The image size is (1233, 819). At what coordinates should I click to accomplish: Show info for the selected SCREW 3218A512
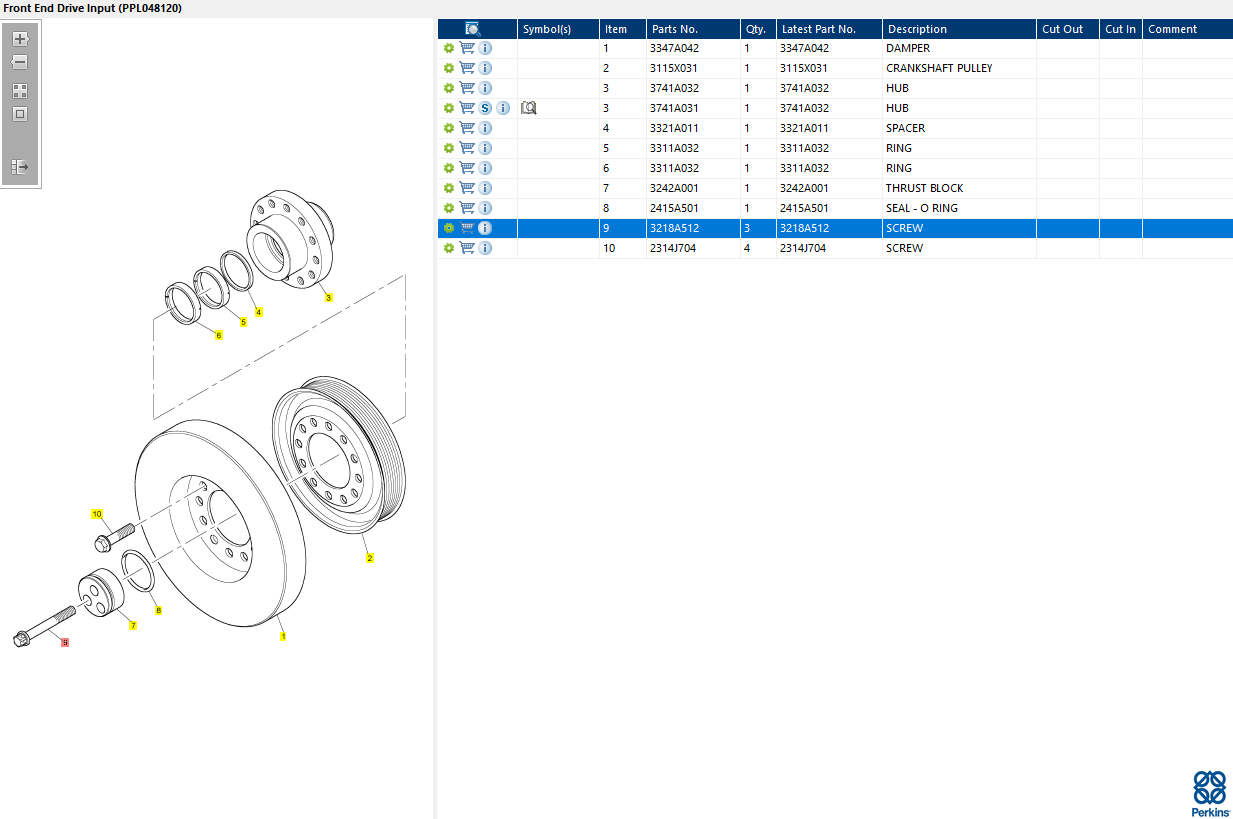[485, 228]
